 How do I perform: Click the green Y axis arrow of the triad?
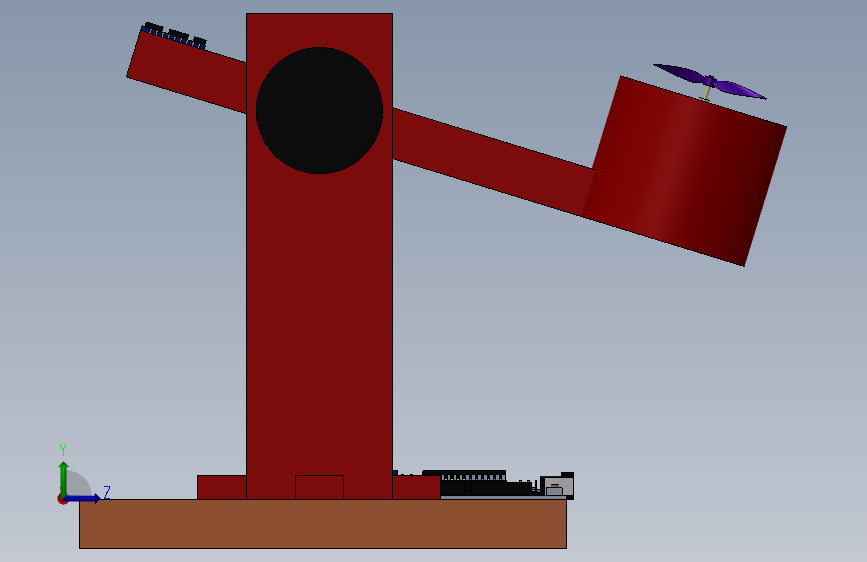pyautogui.click(x=64, y=479)
